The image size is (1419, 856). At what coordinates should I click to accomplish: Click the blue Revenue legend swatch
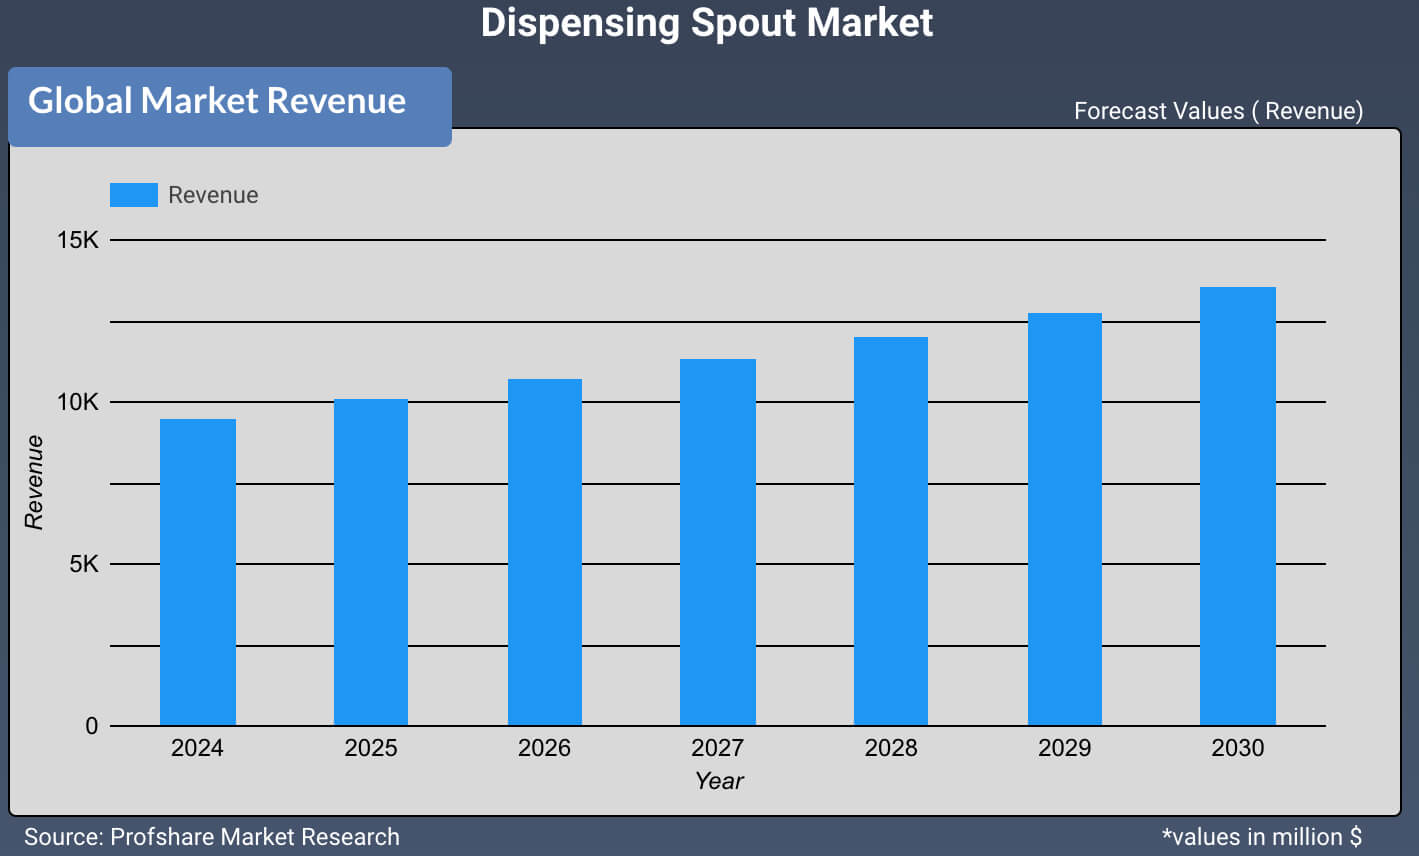click(x=134, y=195)
